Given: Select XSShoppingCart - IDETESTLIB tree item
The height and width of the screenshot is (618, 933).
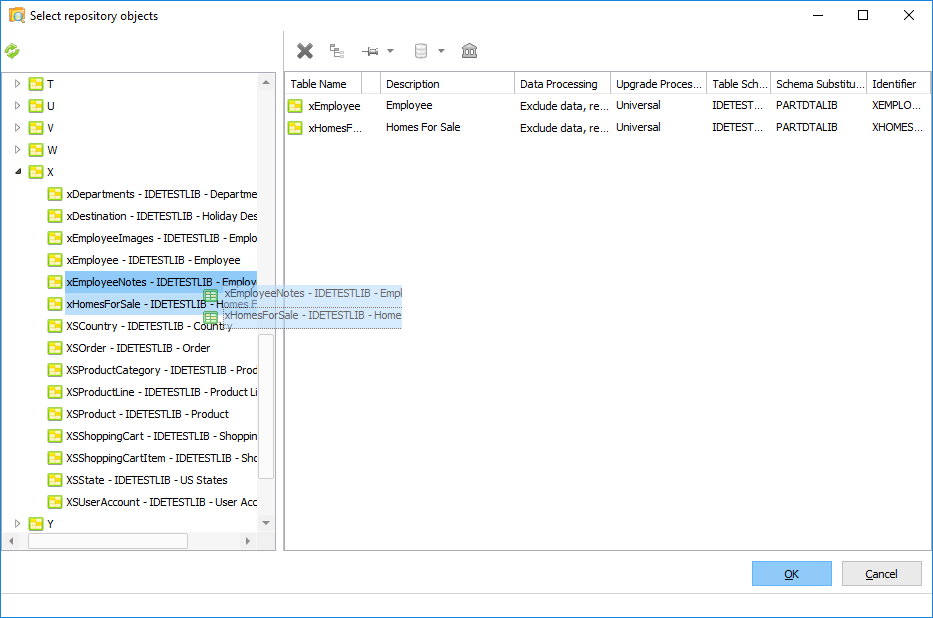Looking at the screenshot, I should coord(161,436).
